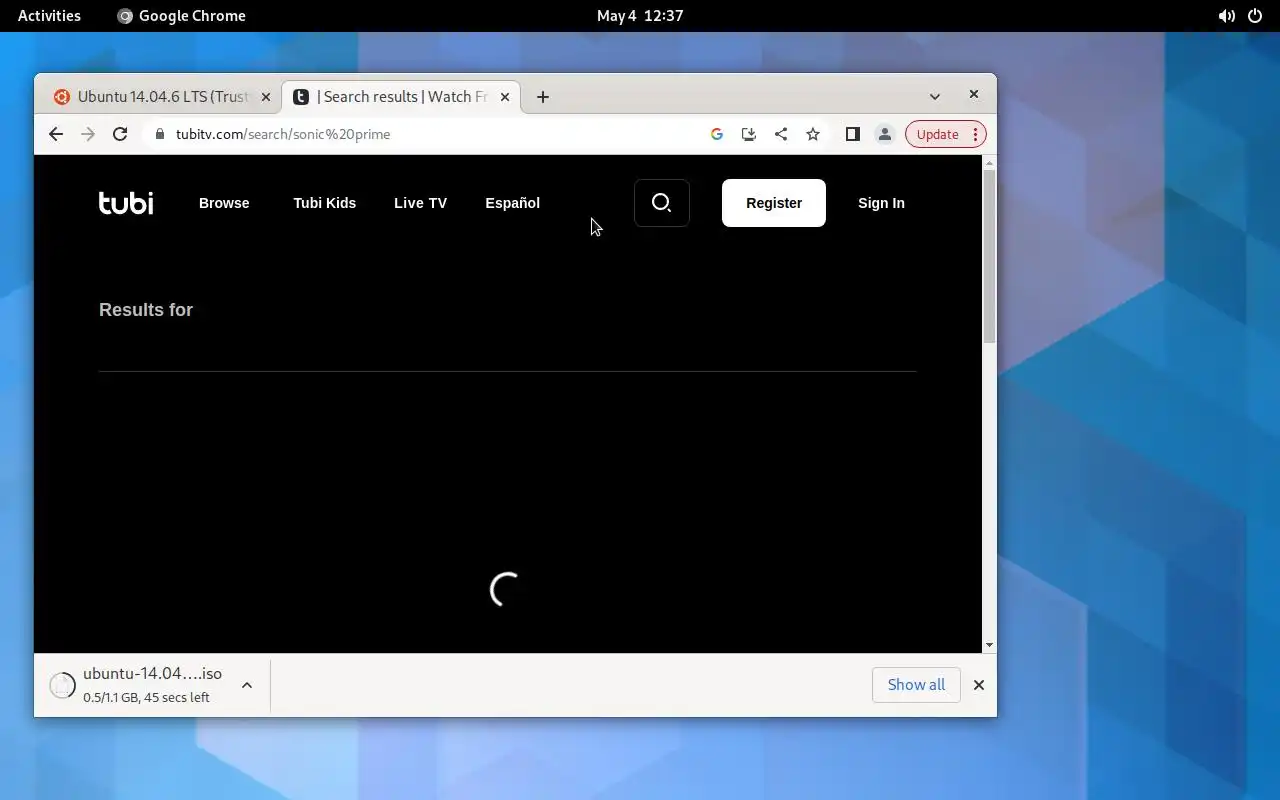Share this page via the share icon
1280x800 pixels.
tap(781, 134)
